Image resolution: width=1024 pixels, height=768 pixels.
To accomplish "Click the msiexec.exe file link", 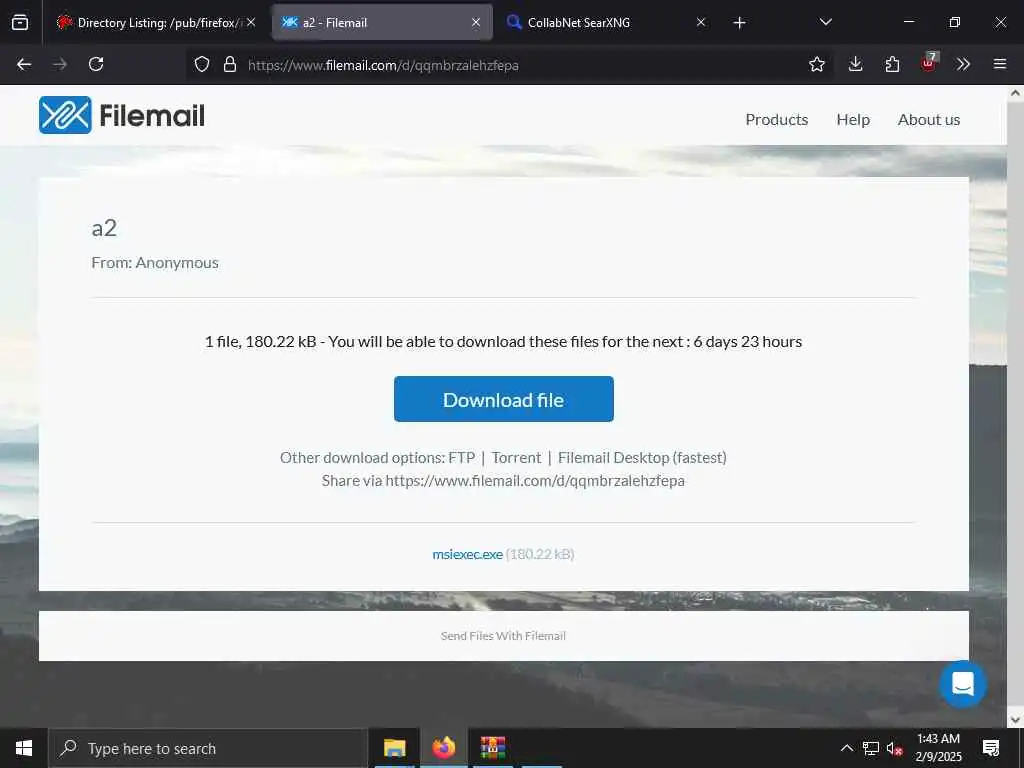I will coord(468,554).
